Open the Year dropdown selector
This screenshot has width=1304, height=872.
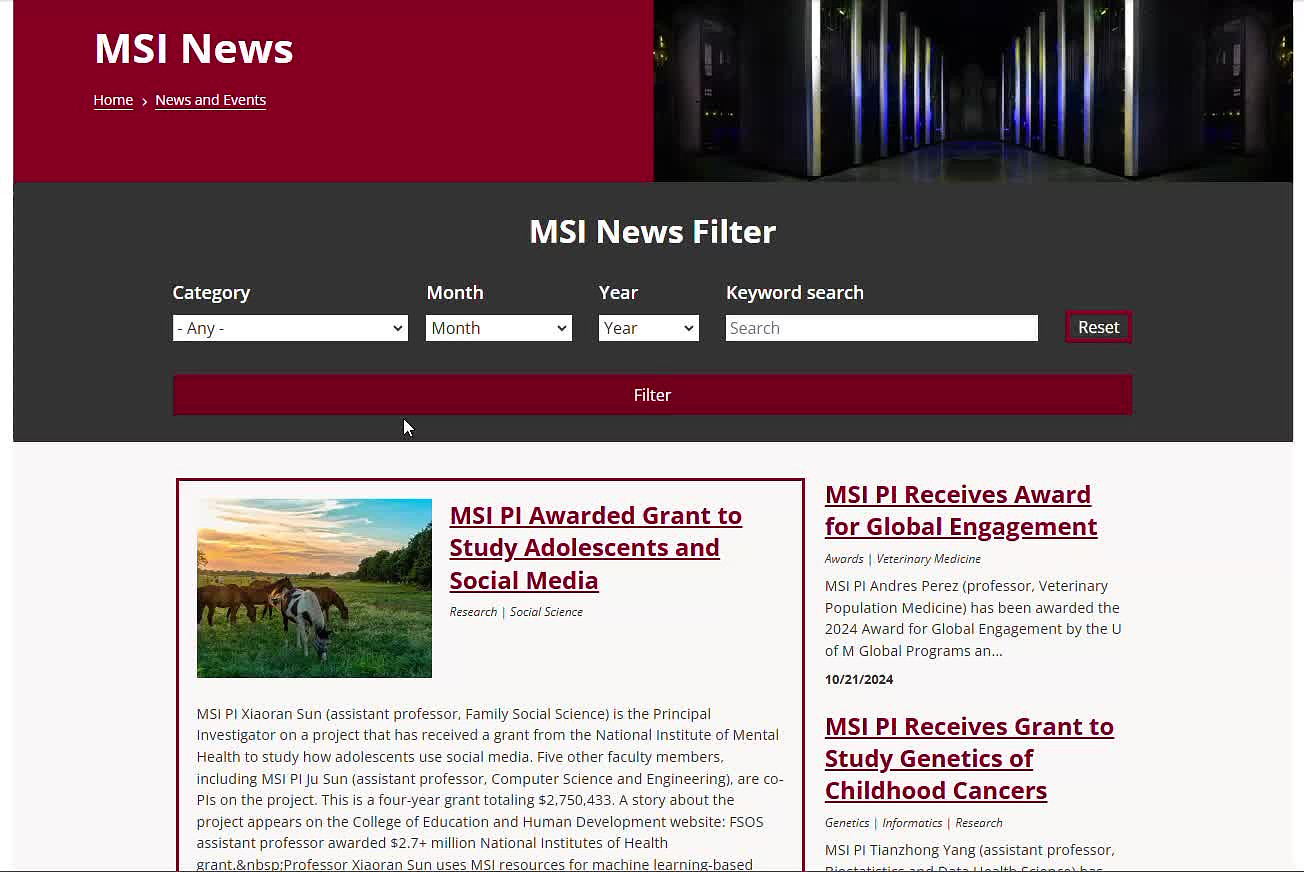pos(648,328)
